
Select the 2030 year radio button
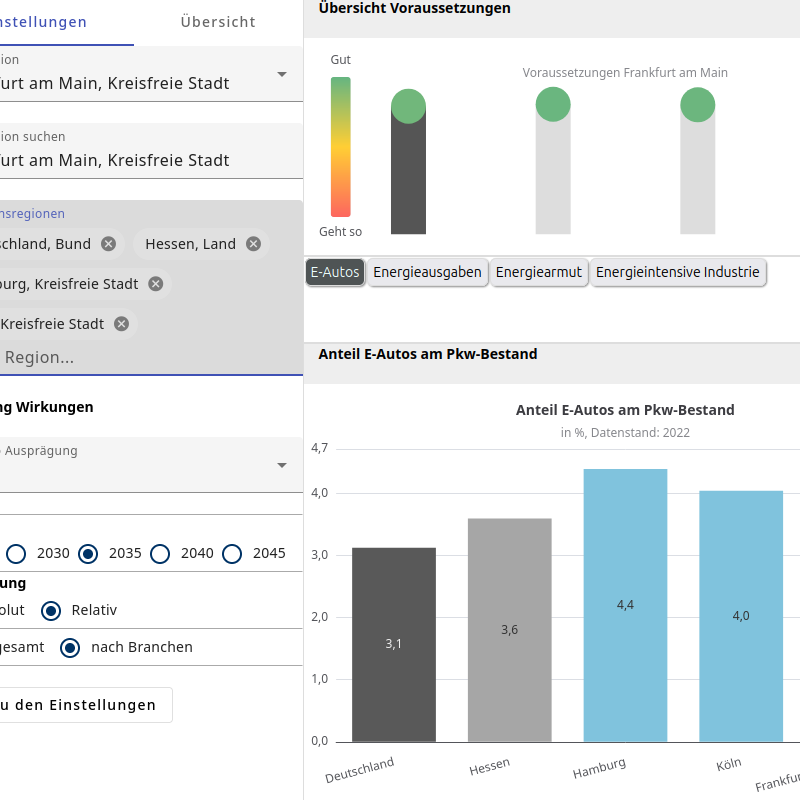point(17,553)
